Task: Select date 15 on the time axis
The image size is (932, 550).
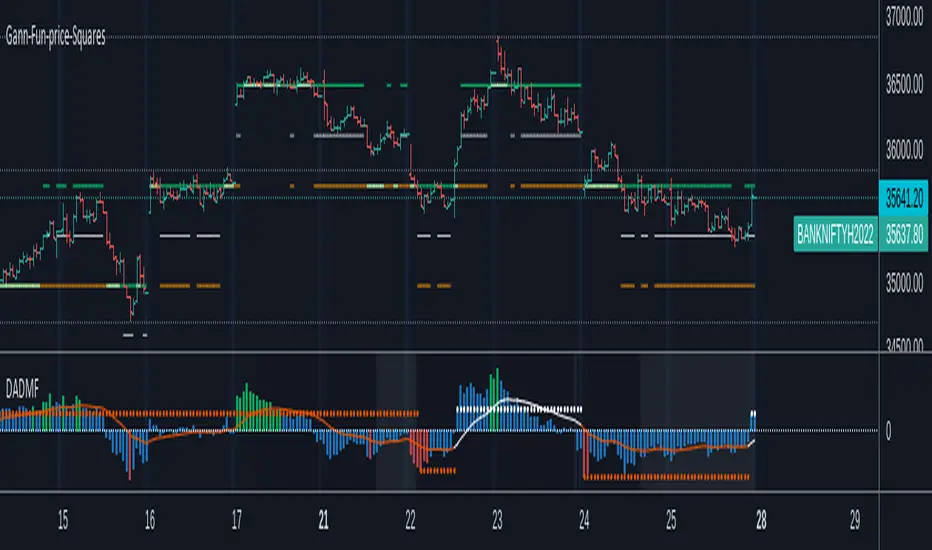Action: click(x=62, y=521)
